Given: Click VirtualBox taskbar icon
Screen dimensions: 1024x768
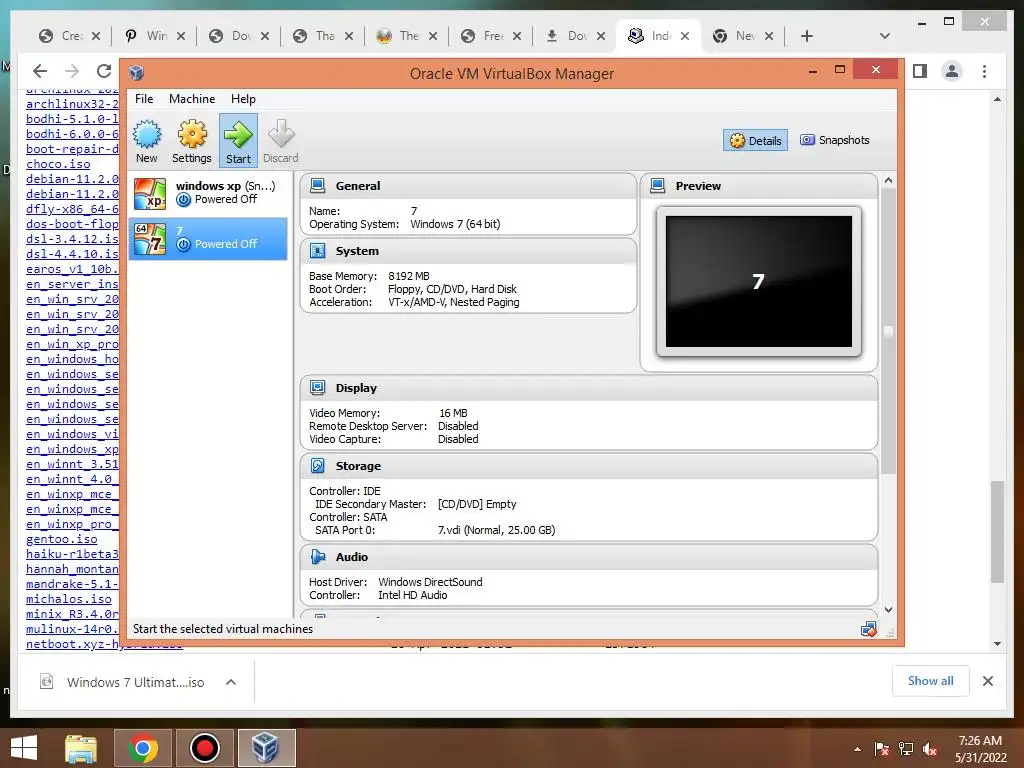Looking at the screenshot, I should click(266, 748).
